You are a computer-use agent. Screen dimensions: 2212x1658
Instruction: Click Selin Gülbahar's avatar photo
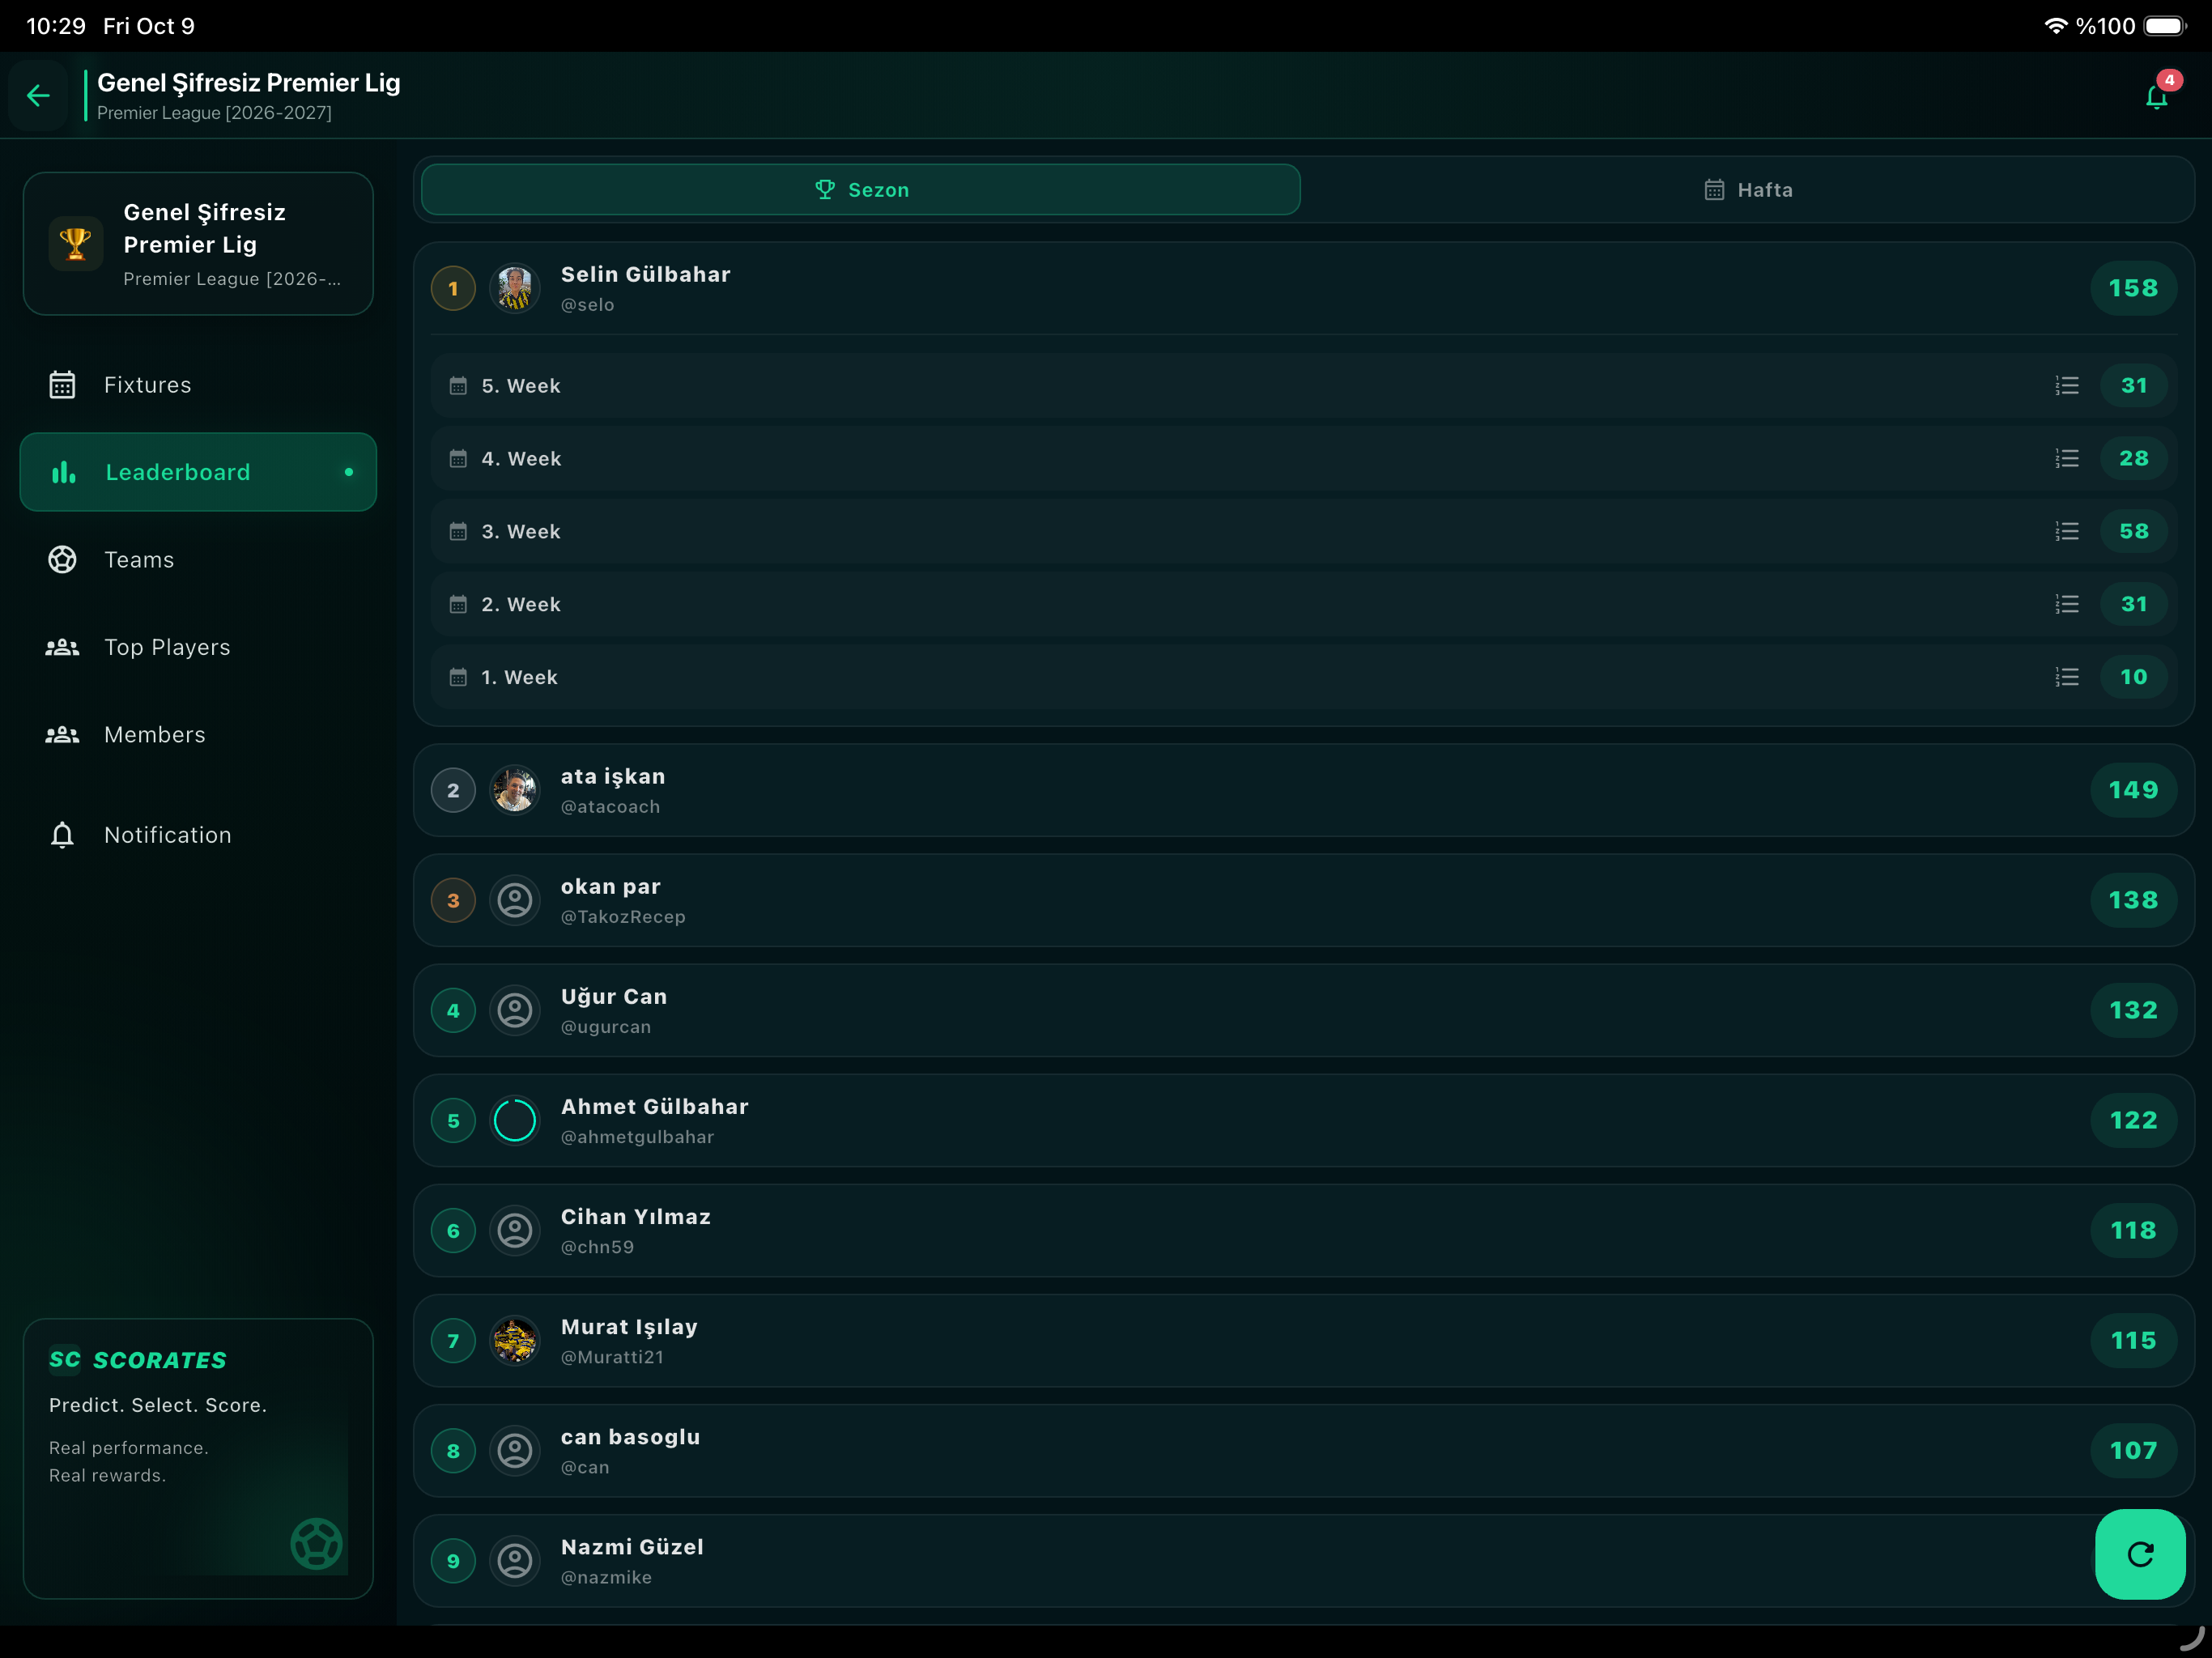515,288
